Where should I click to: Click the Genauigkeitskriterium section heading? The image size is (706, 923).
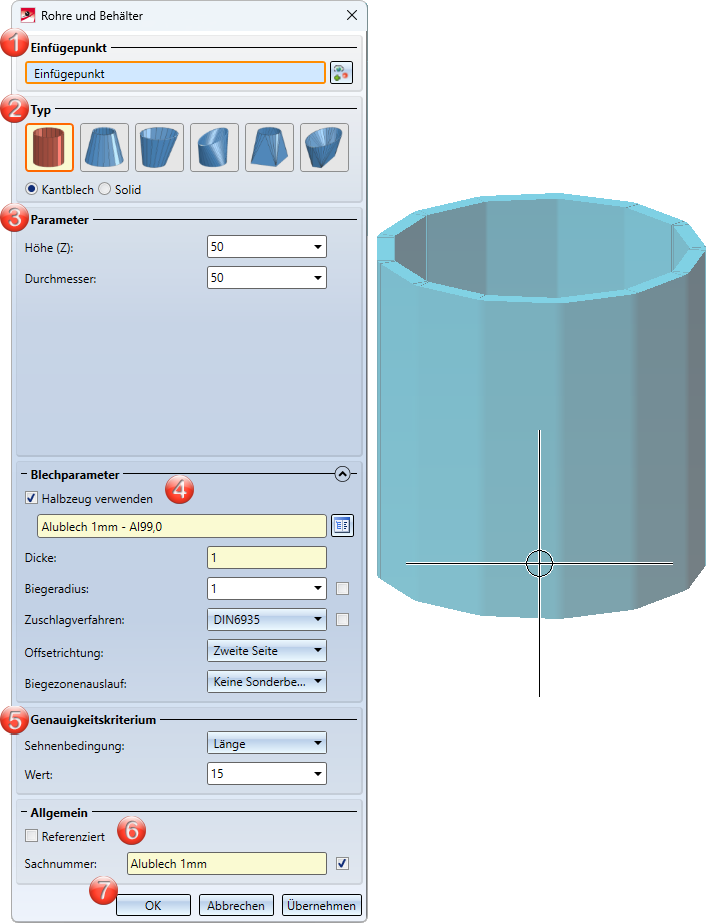coord(93,719)
